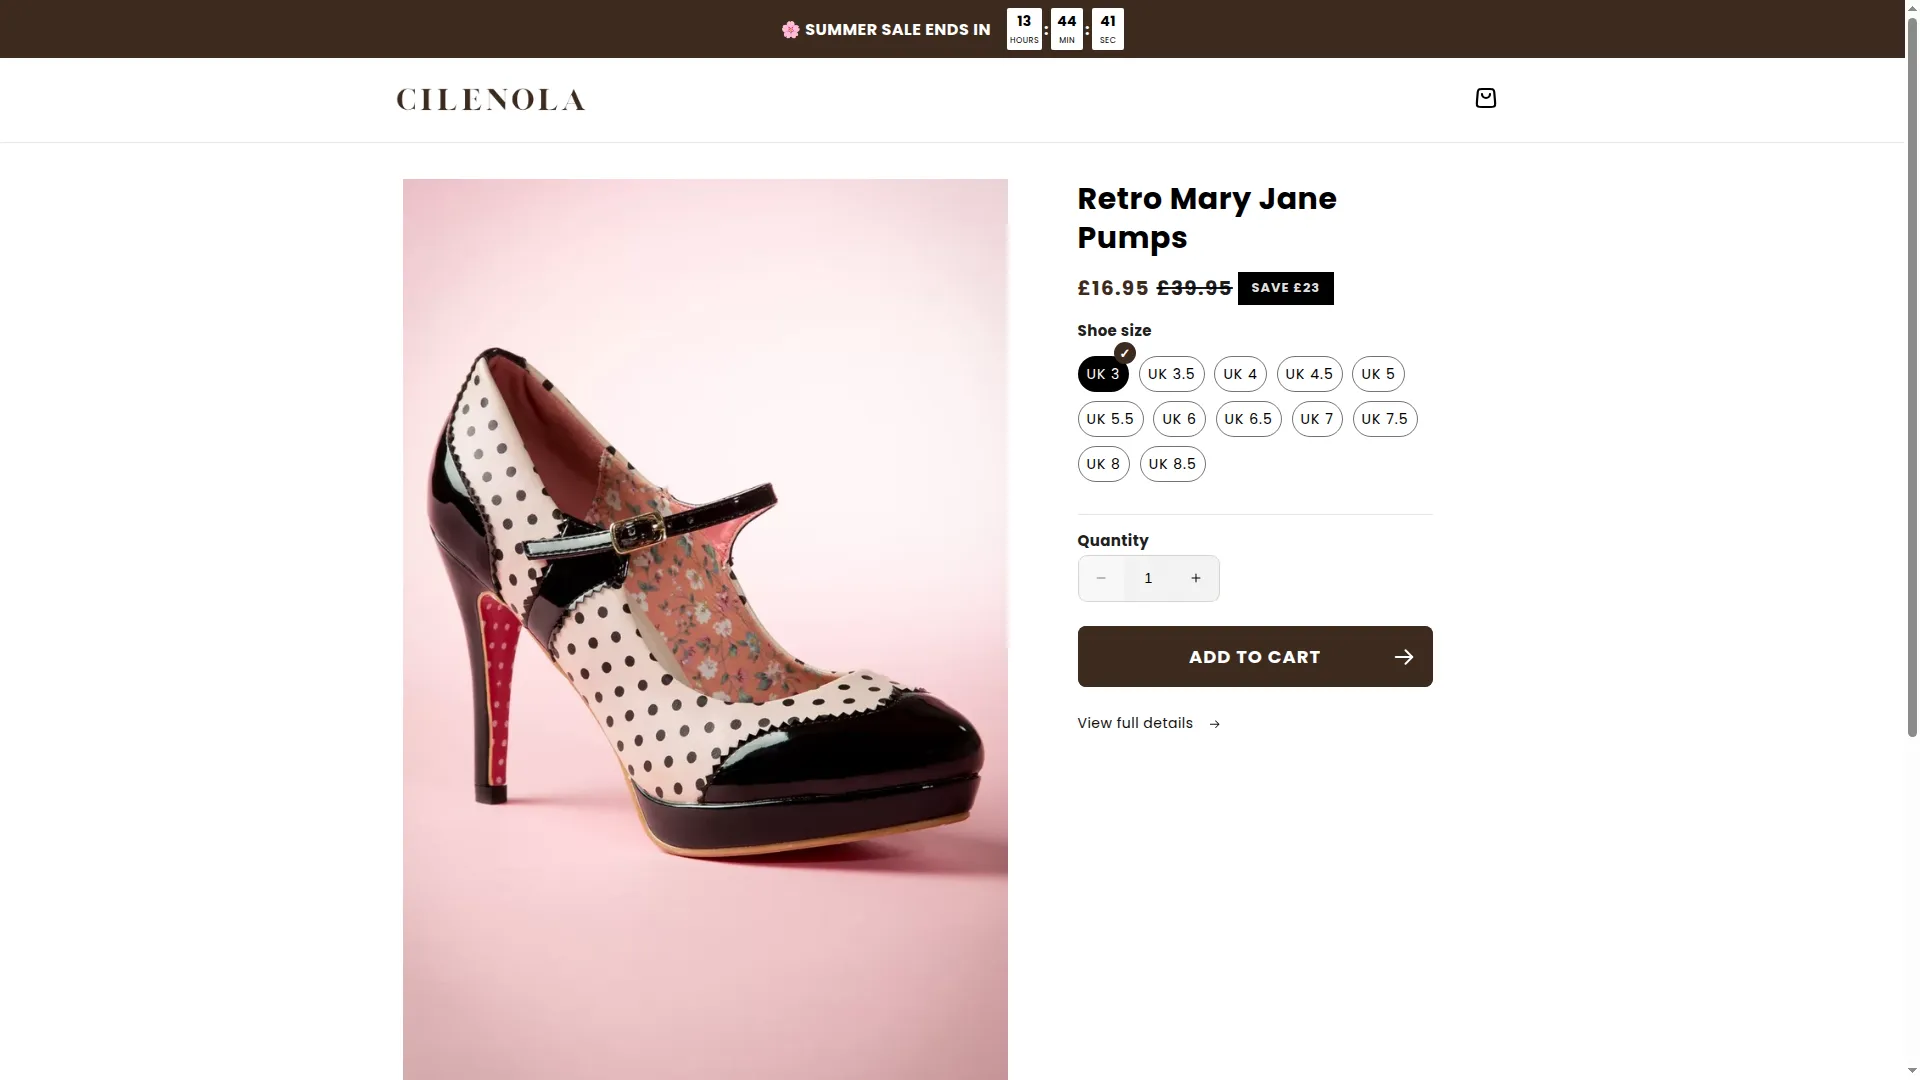Choose shoe size UK 4
Screen dimensions: 1920x1080
pyautogui.click(x=1240, y=374)
